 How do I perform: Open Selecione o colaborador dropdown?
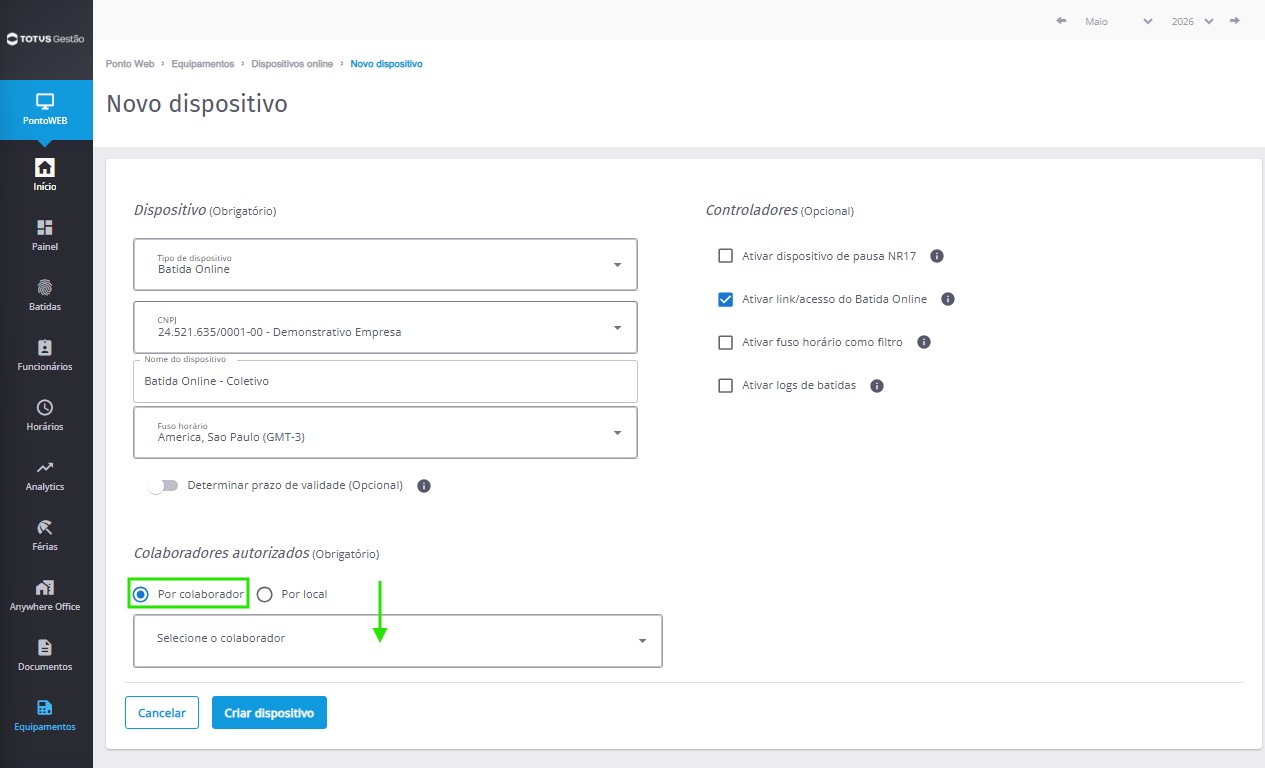pyautogui.click(x=398, y=640)
